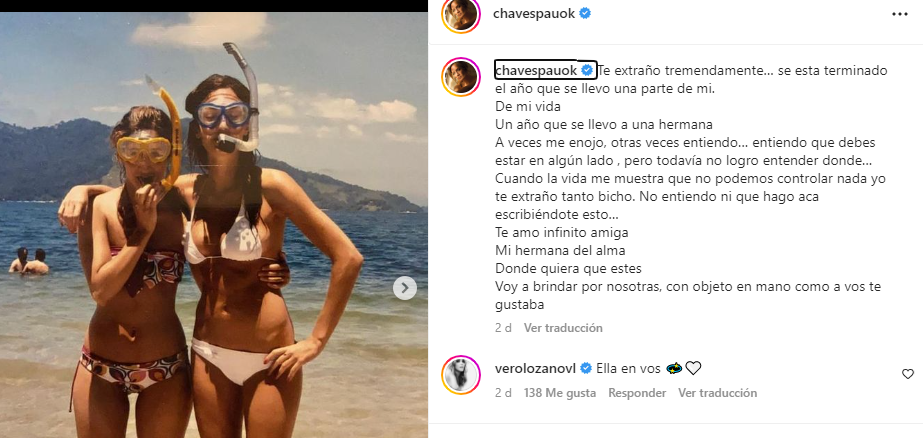Click the verified badge beside verolozanovl
Screen dimensions: 923x438
point(585,369)
